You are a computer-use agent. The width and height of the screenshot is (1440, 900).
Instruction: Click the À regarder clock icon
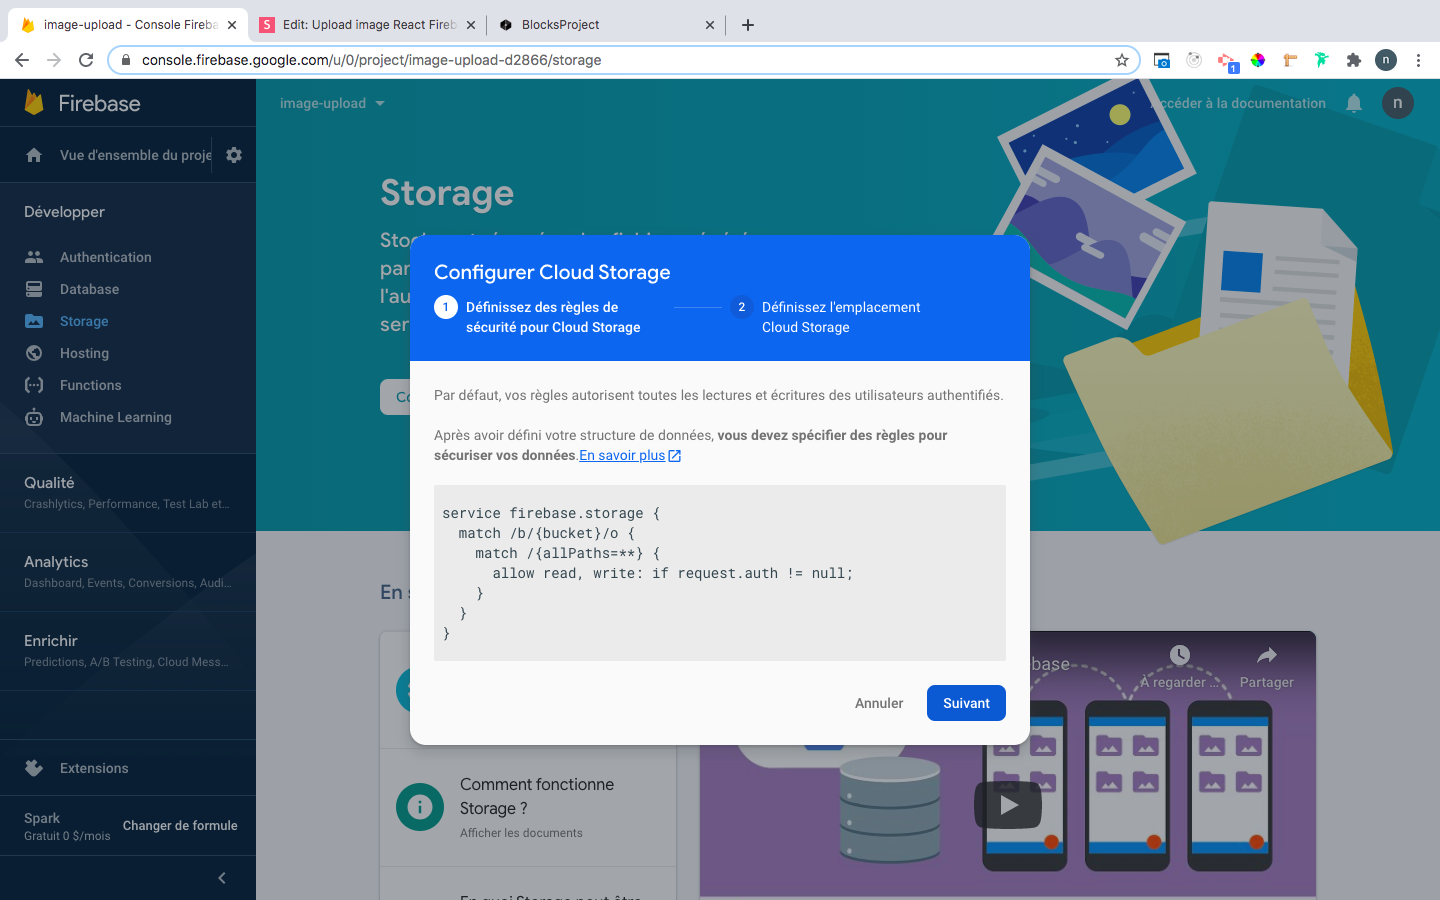(1180, 655)
